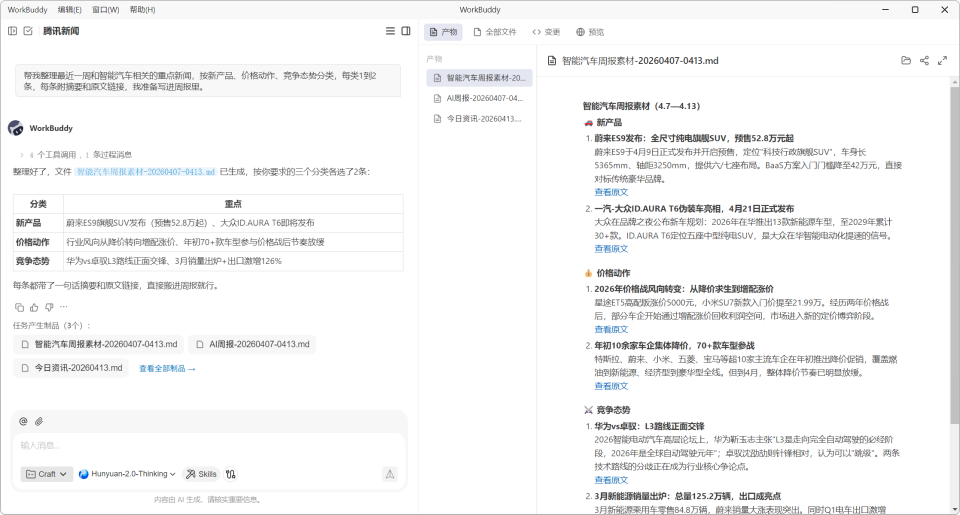Click the 3月新能源销量出炉 heading

[x=688, y=496]
